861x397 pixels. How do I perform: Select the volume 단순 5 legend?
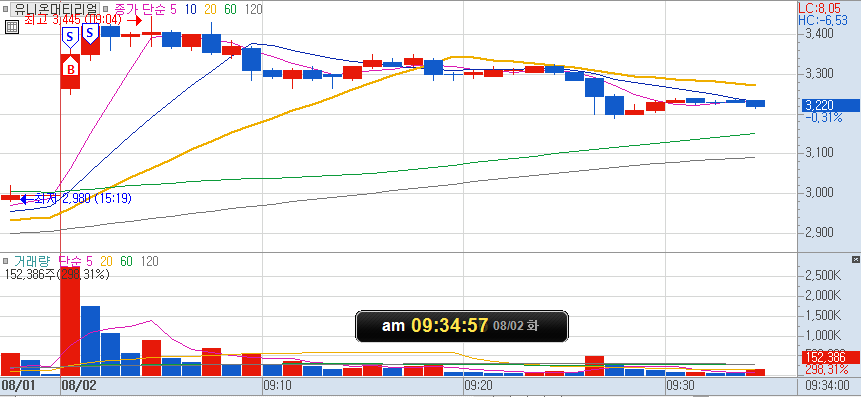point(75,261)
